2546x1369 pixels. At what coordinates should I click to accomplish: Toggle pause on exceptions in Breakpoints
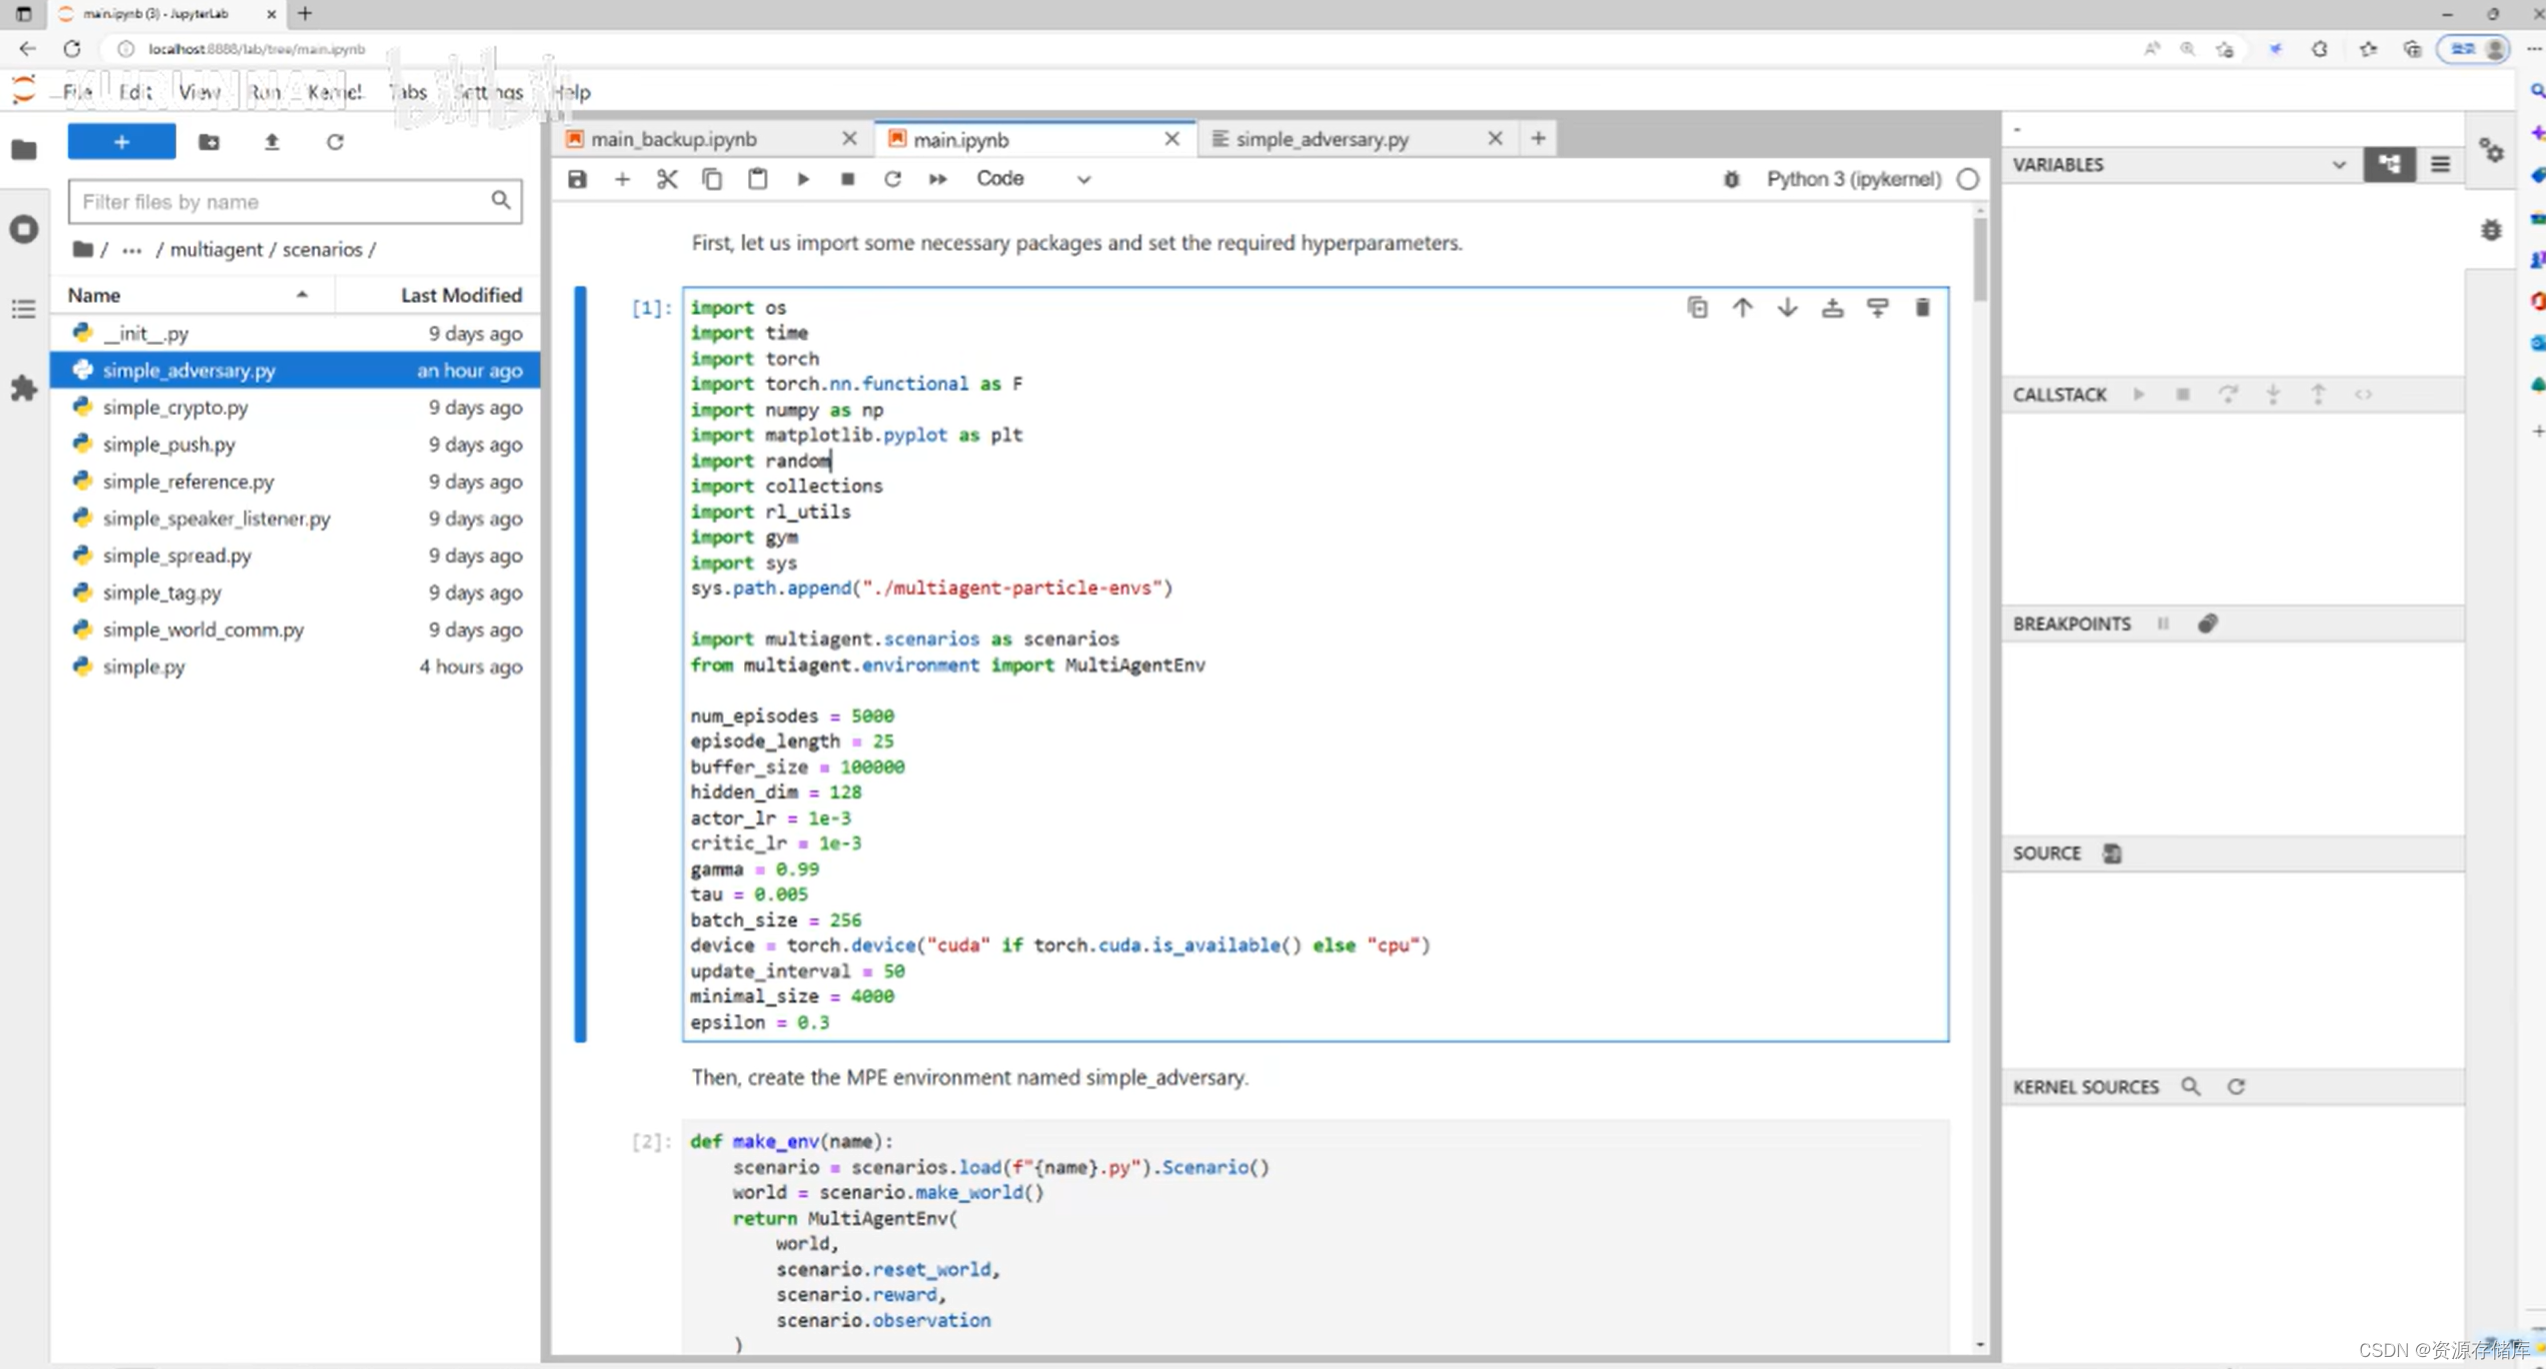2163,624
